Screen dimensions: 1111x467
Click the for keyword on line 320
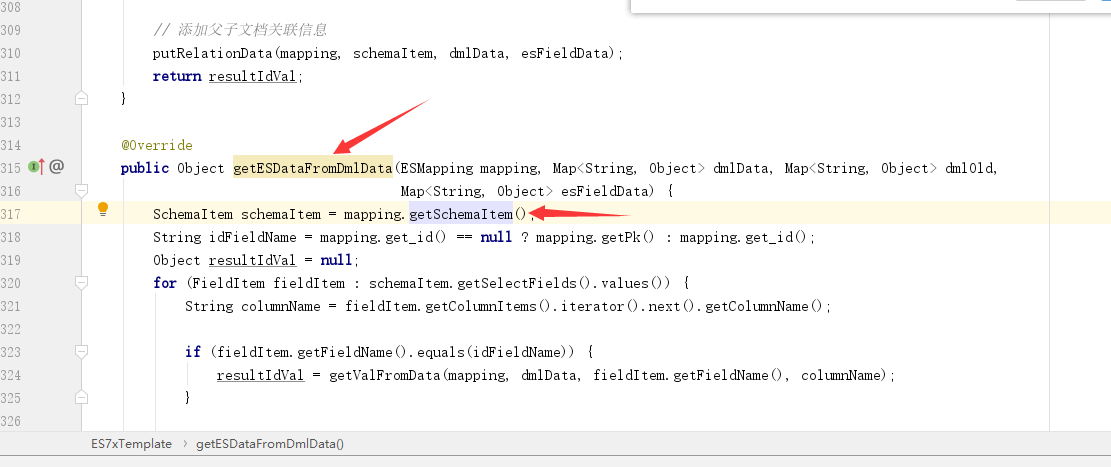click(164, 283)
